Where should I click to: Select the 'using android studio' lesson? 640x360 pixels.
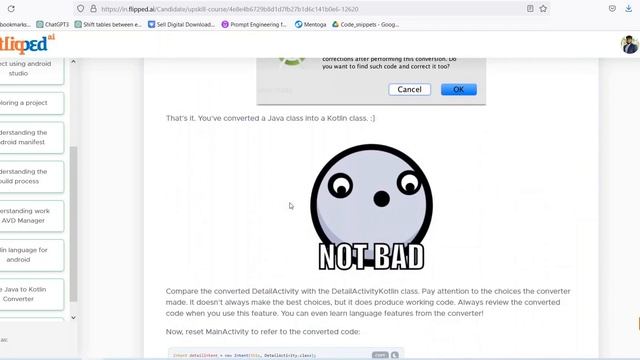tap(32, 71)
